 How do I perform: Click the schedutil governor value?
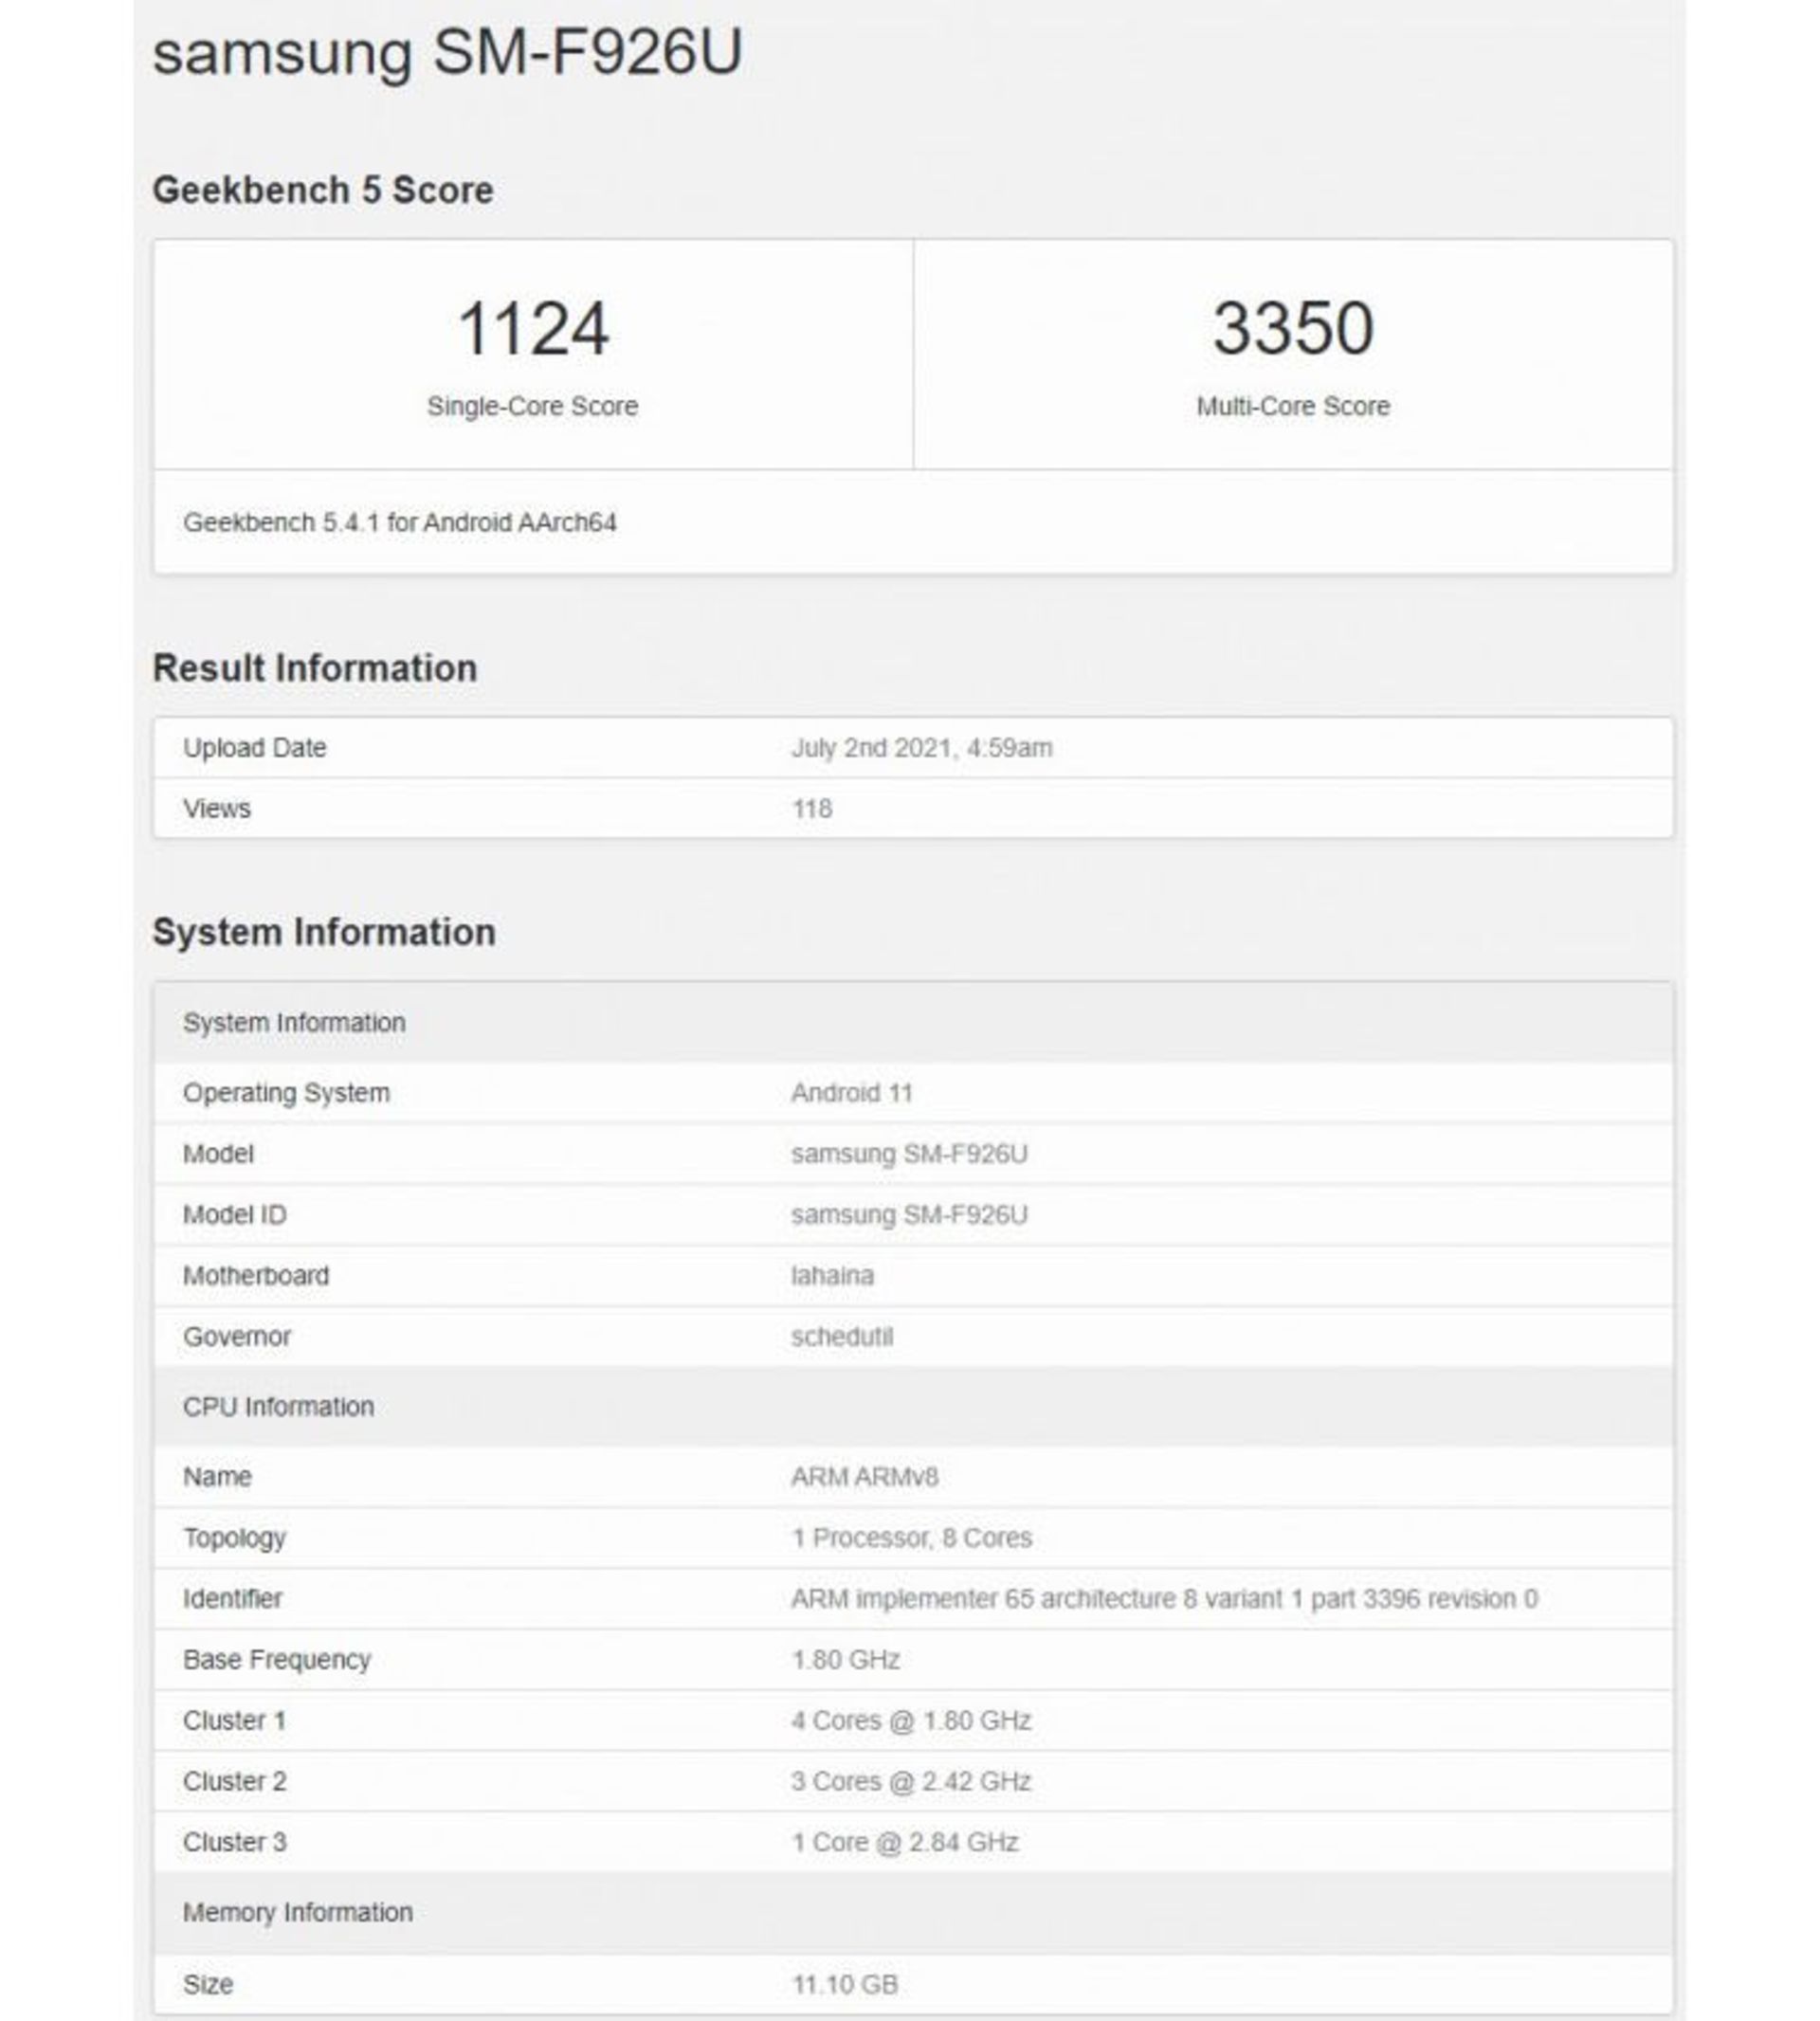(x=841, y=1337)
